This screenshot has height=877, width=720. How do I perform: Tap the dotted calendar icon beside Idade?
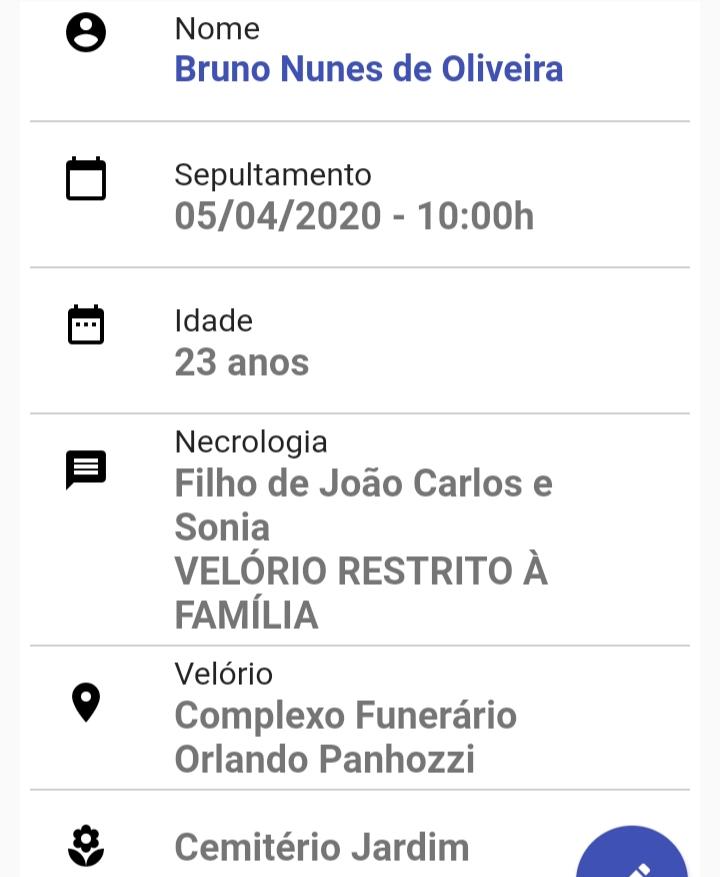pos(86,324)
